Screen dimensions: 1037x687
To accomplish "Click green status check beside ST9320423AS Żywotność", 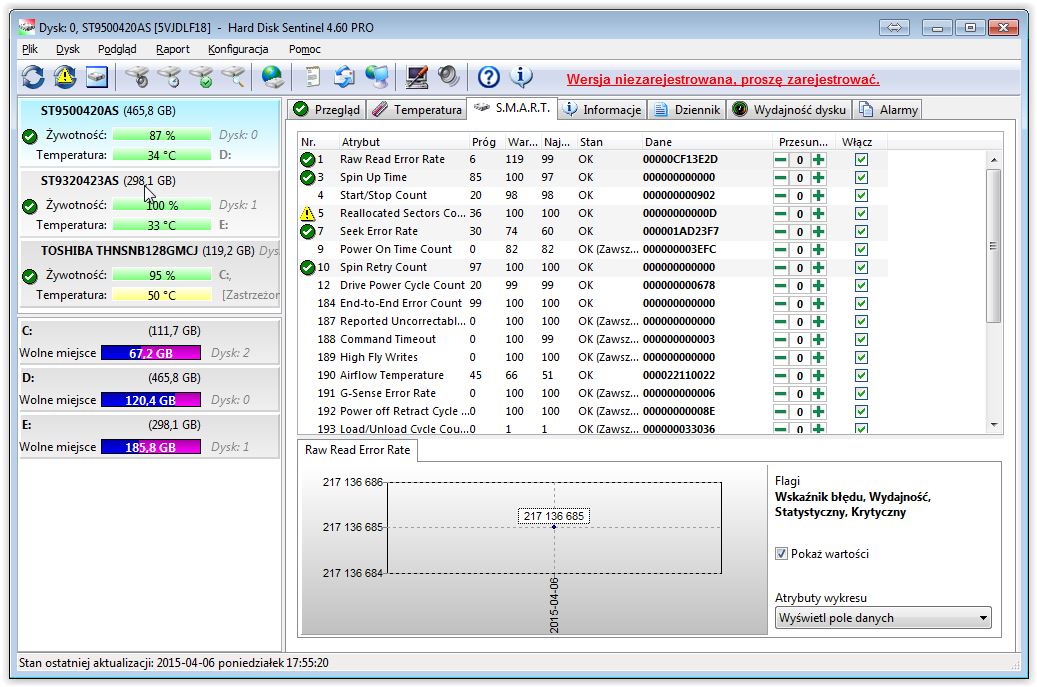I will click(30, 206).
